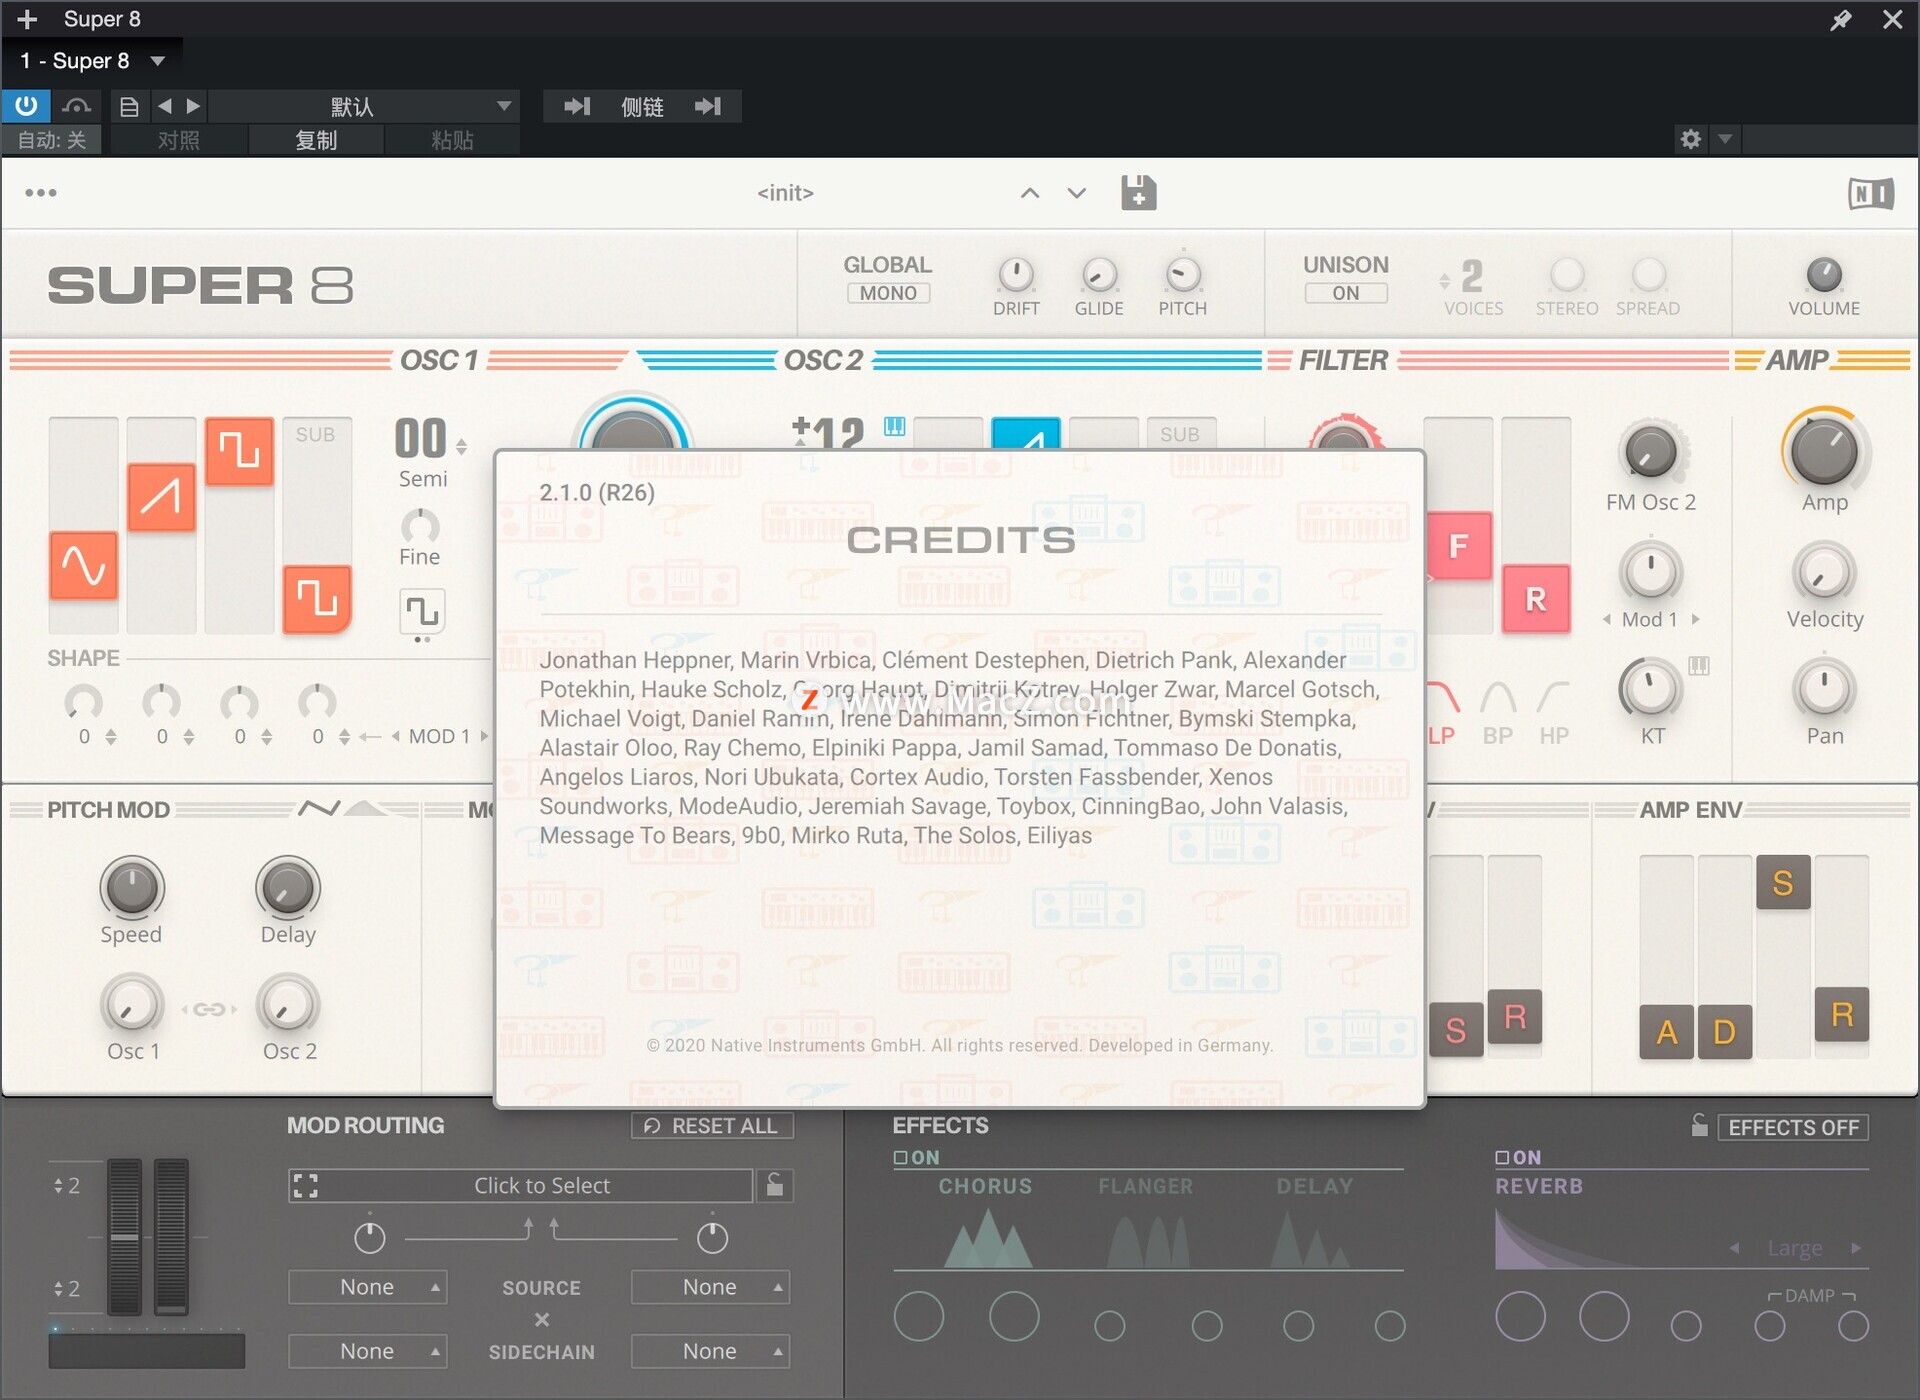Open bottom-left None sidechain dropdown
Viewport: 1920px width, 1400px height.
click(x=367, y=1351)
